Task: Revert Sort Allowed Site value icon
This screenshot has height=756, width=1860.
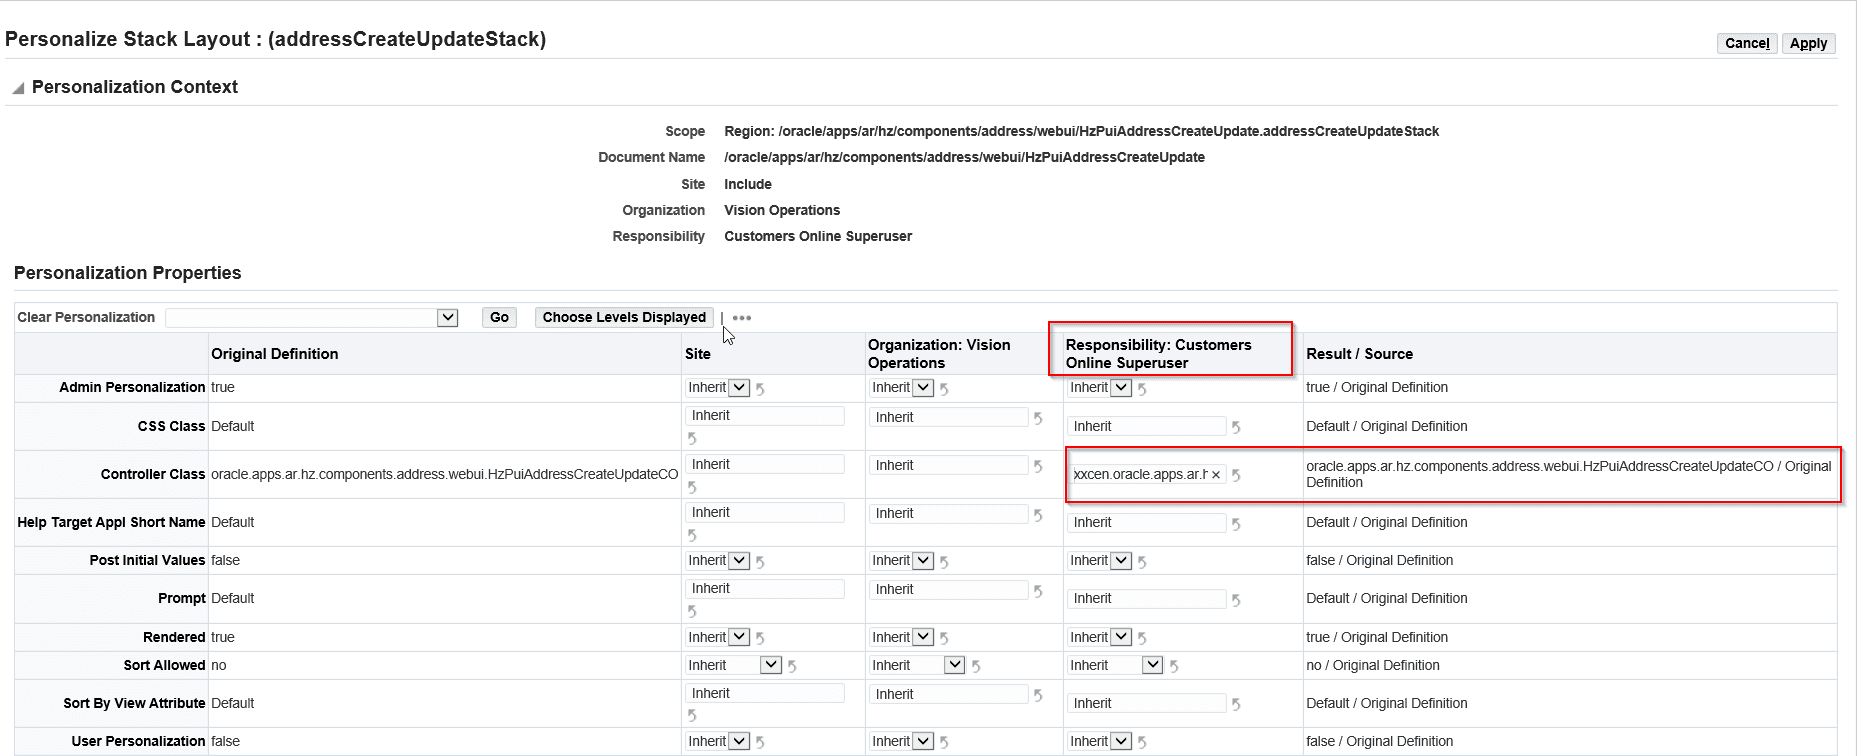Action: 792,666
